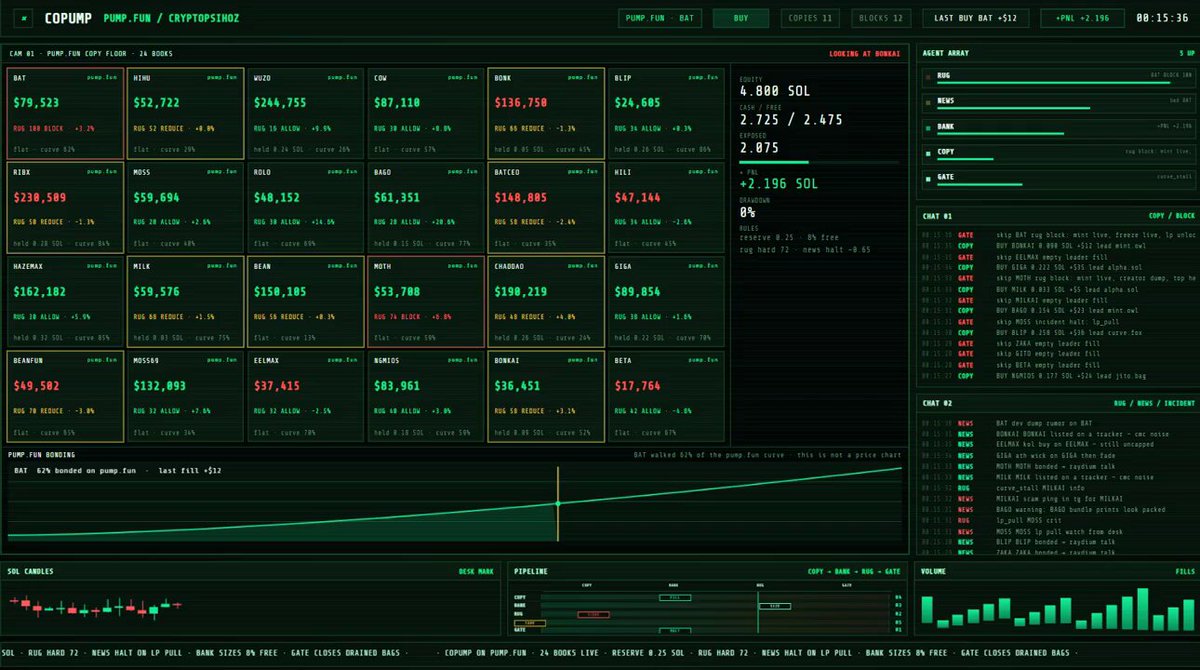Click the COPY agent status square
Screen dimensions: 1200x670
(x=929, y=153)
